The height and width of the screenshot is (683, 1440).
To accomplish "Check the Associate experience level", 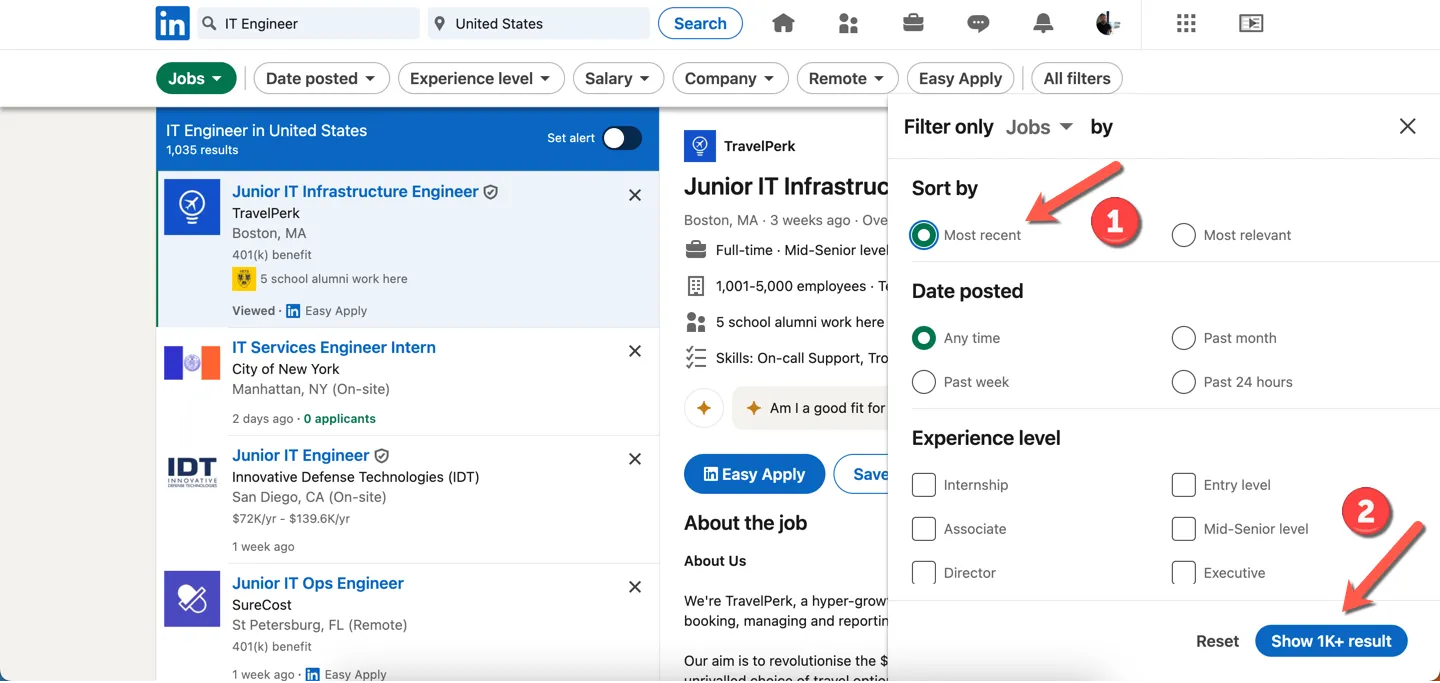I will (x=924, y=529).
